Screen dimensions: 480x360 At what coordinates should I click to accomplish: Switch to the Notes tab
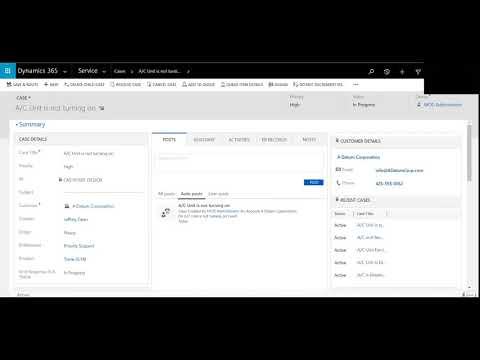pyautogui.click(x=309, y=140)
